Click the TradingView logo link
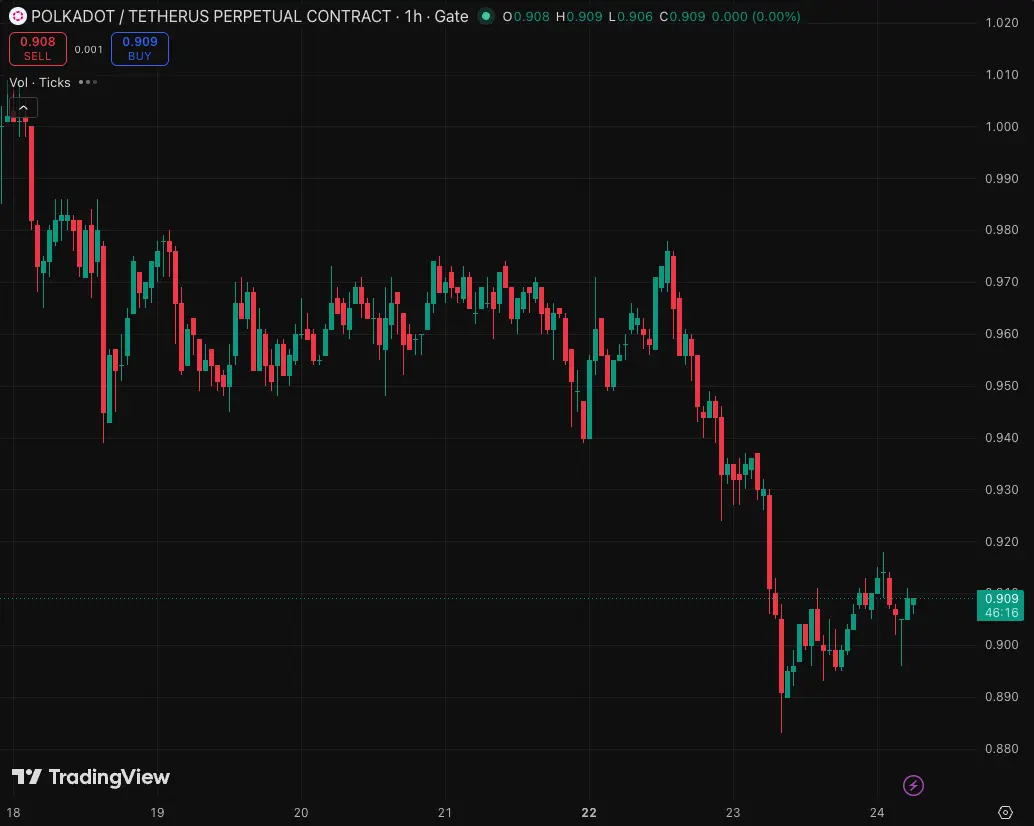The width and height of the screenshot is (1034, 826). coord(91,777)
